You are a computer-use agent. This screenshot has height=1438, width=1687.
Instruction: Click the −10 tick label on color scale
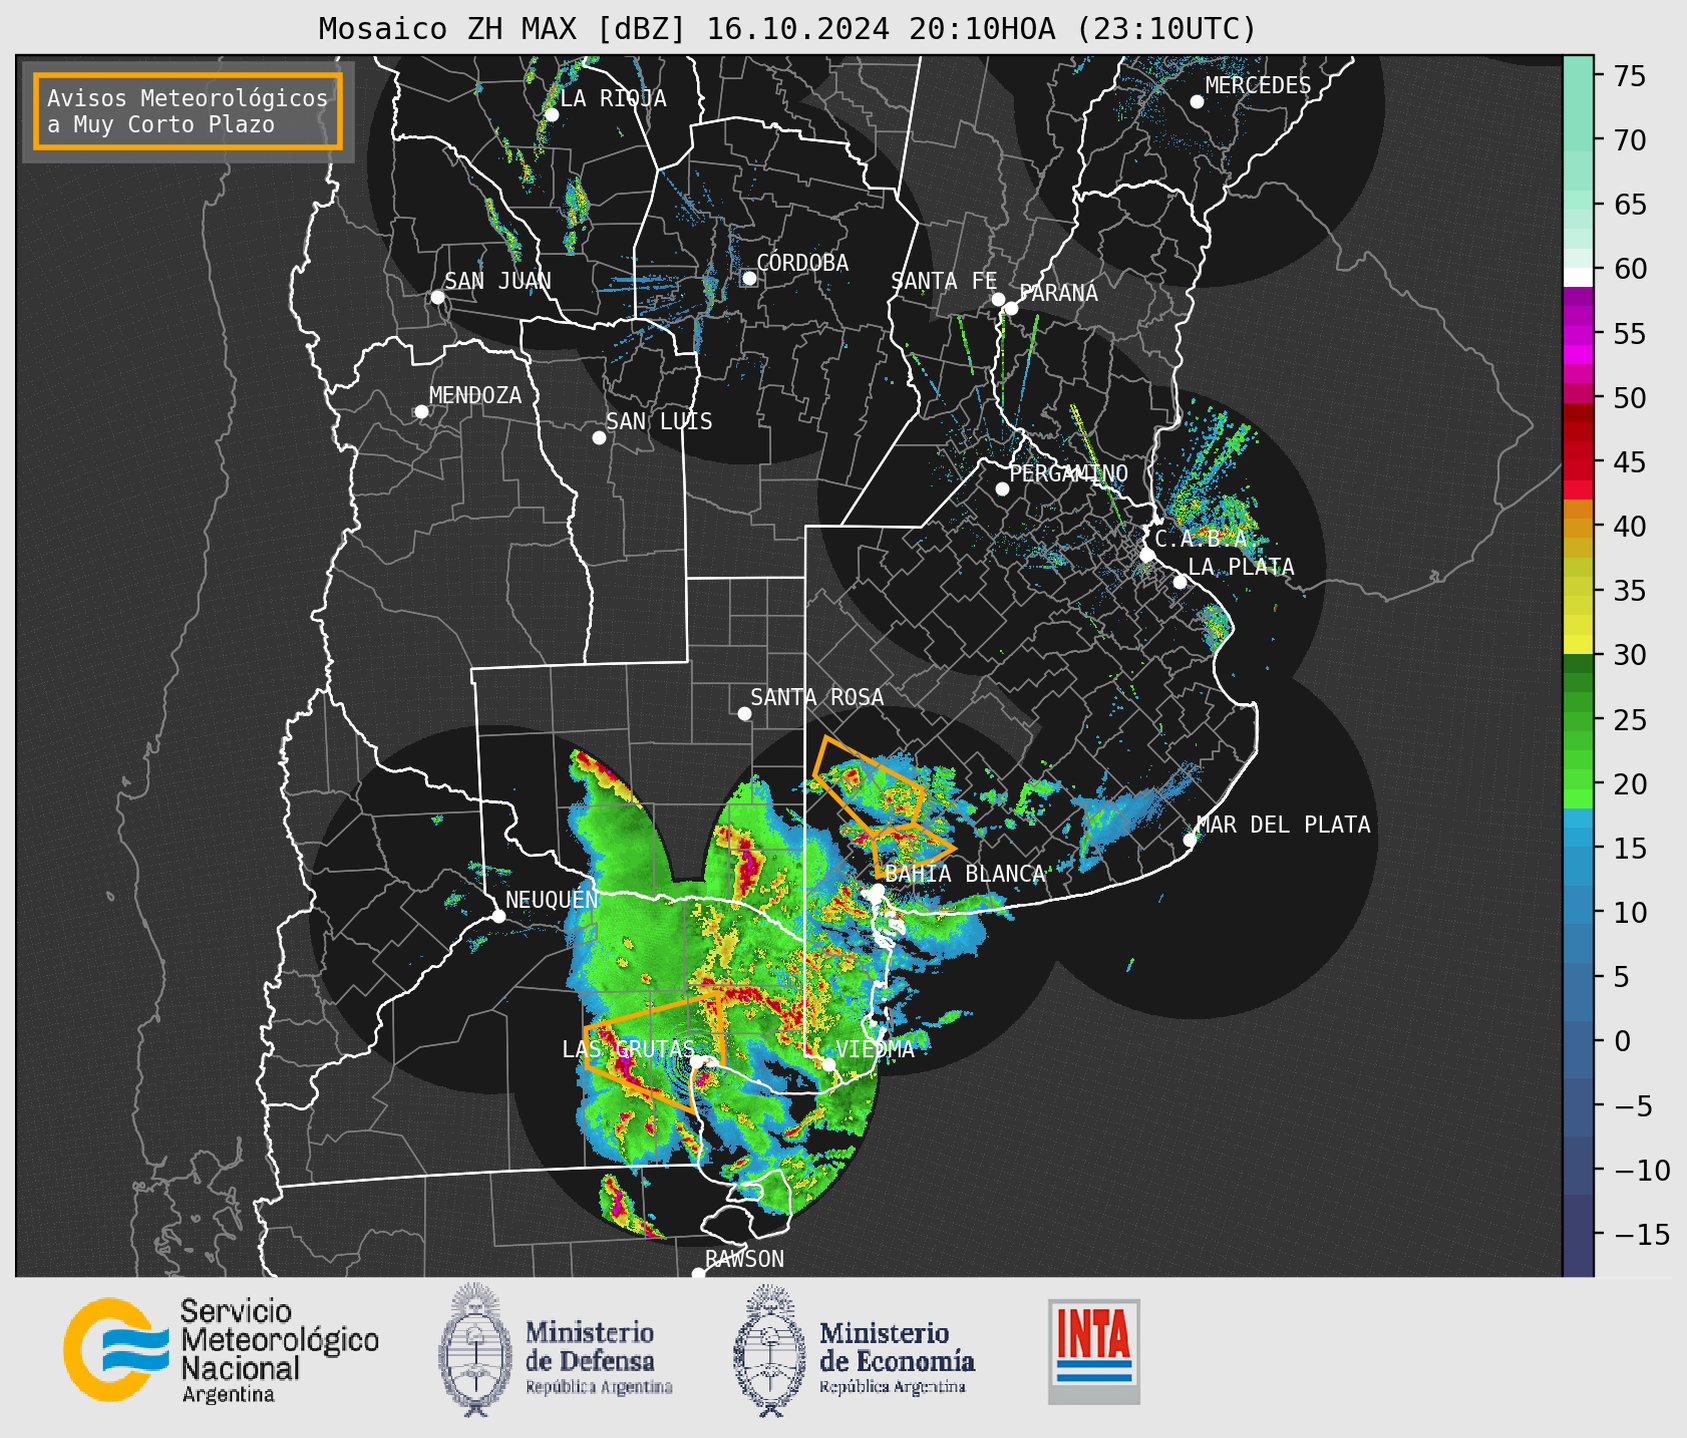tap(1641, 1170)
